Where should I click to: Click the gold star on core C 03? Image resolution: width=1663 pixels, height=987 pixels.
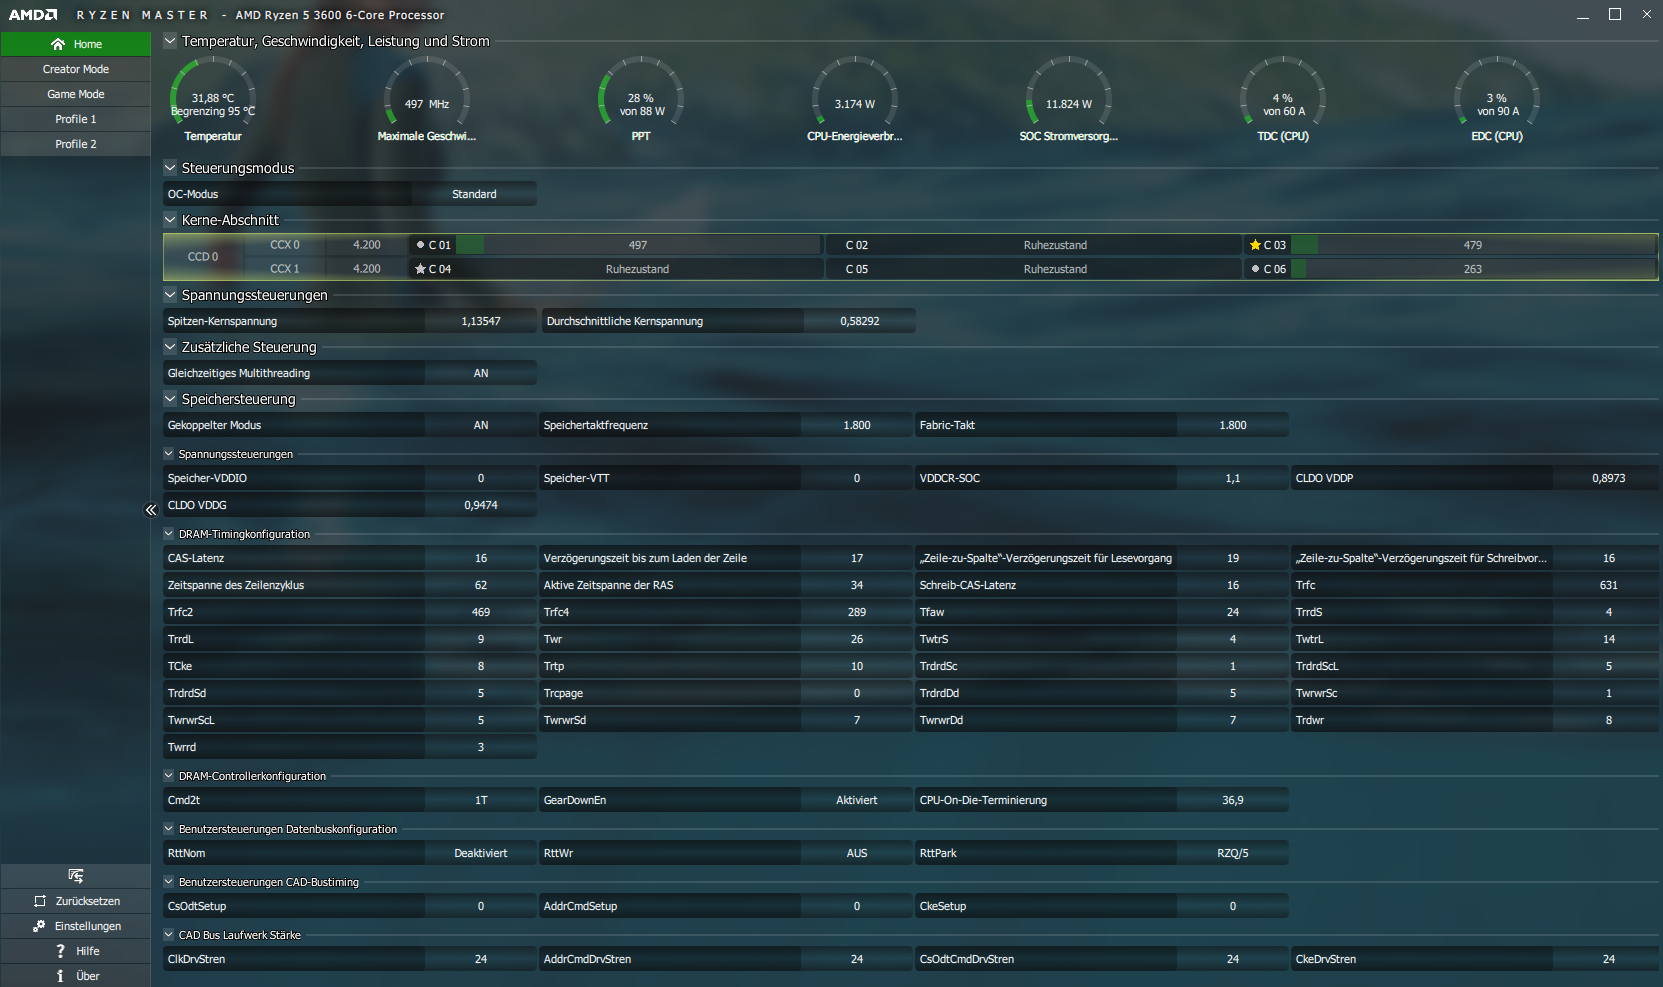[1255, 245]
